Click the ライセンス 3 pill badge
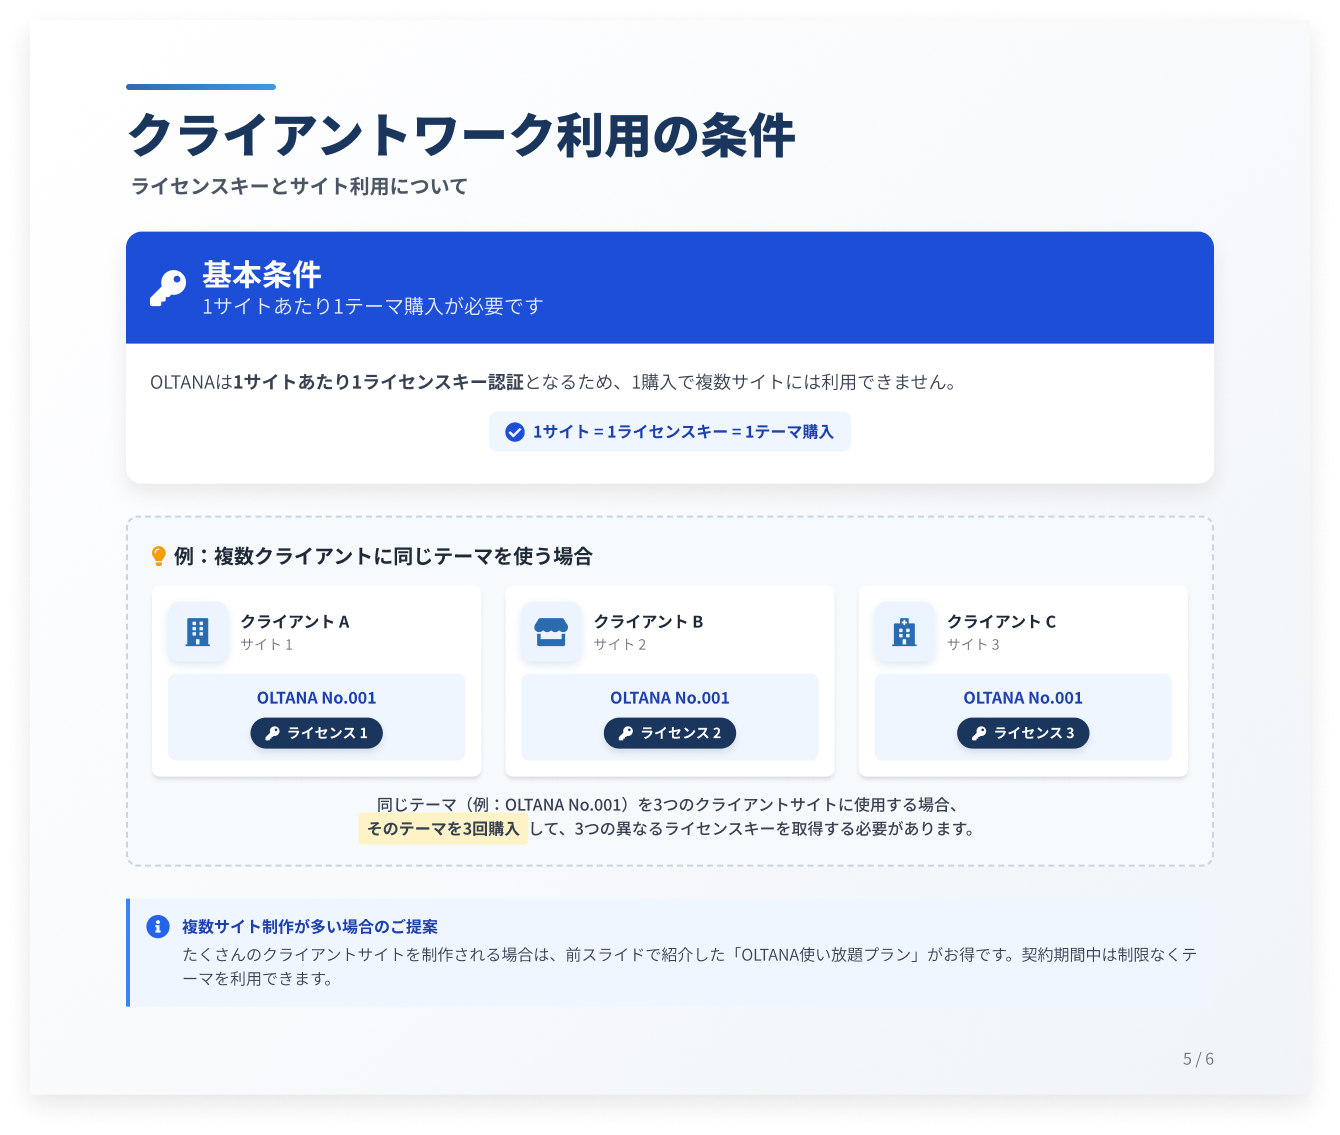The height and width of the screenshot is (1135, 1340). 1023,733
